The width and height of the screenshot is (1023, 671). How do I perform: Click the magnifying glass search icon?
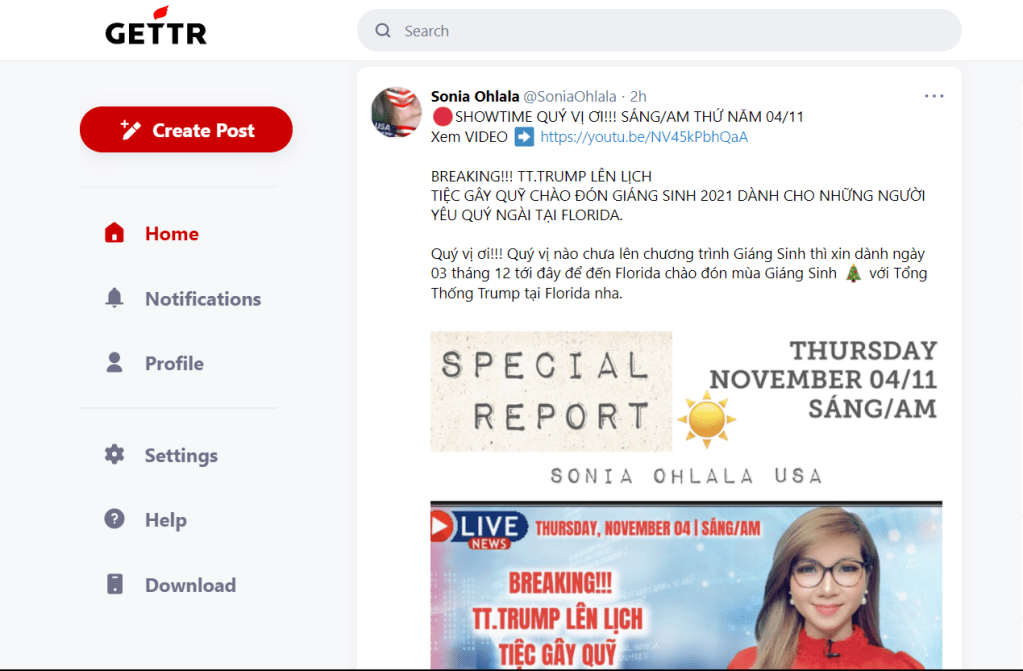(x=383, y=31)
